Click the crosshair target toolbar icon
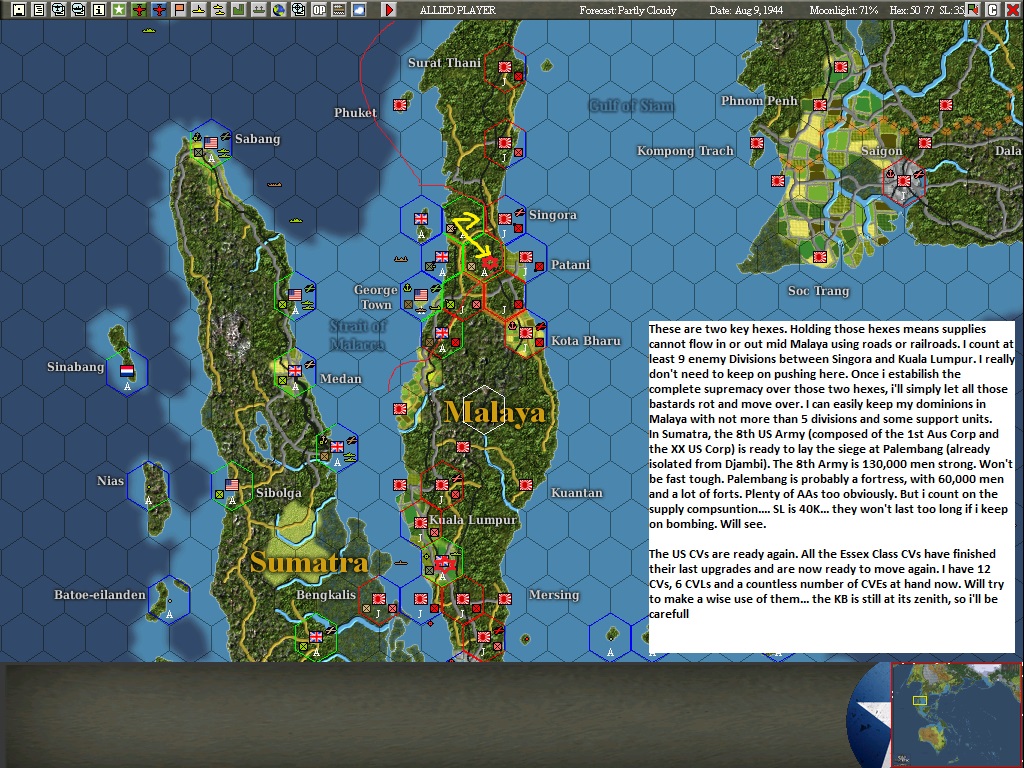The width and height of the screenshot is (1024, 768). coord(298,10)
